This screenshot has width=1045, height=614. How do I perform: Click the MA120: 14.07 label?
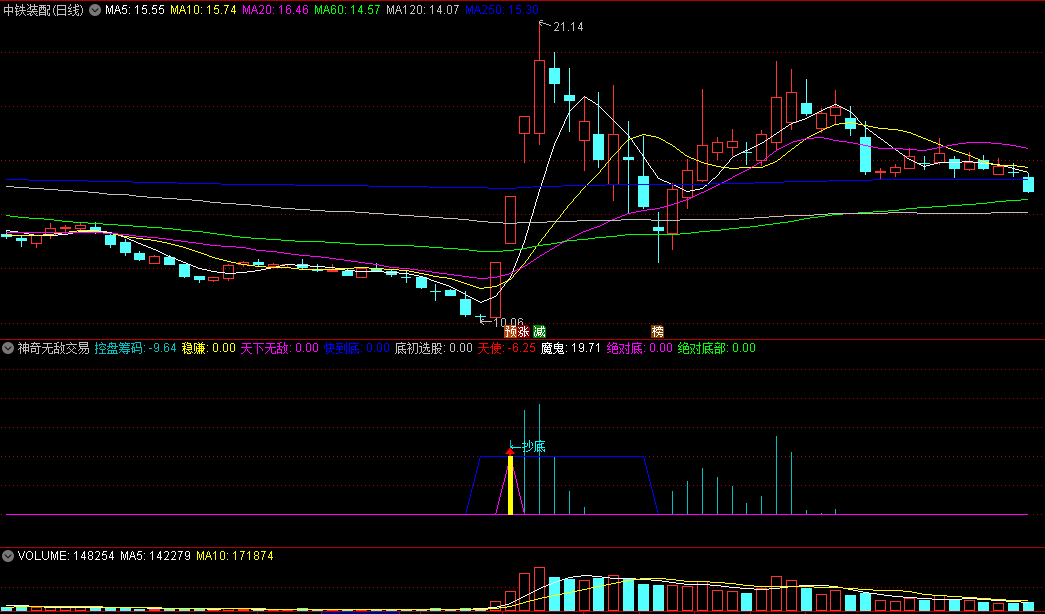pos(423,11)
